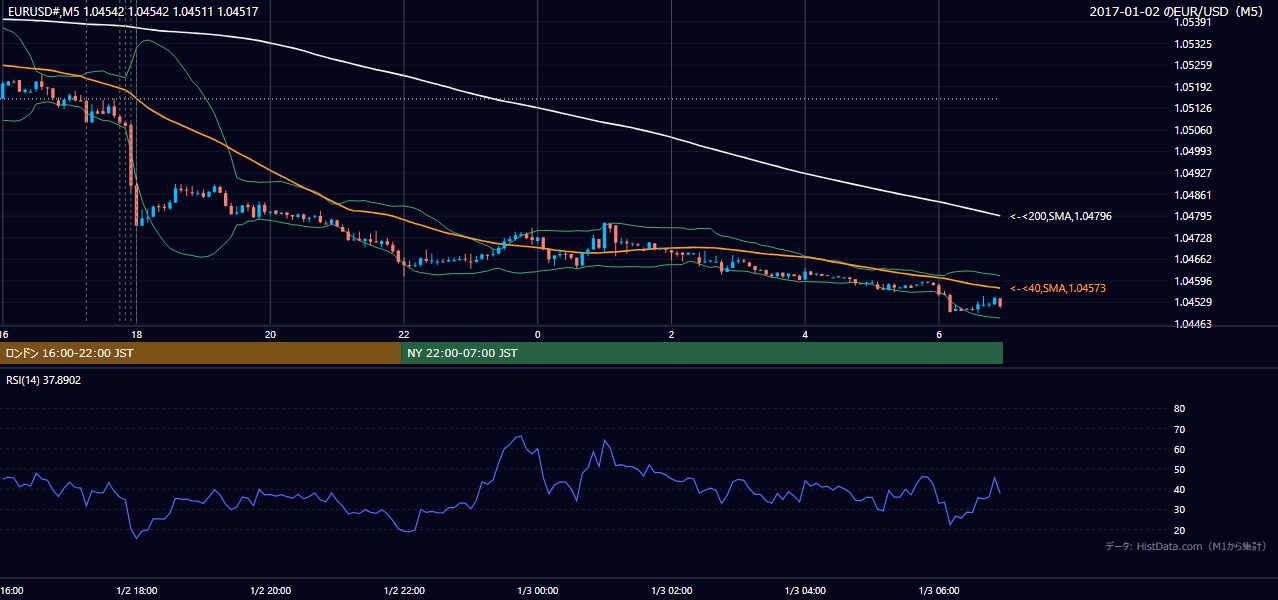Click the 1.04662 price axis label
This screenshot has width=1278, height=600.
point(1193,259)
